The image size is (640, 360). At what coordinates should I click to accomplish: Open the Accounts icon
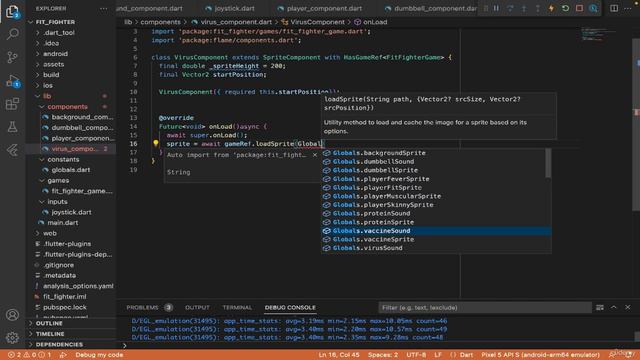pyautogui.click(x=12, y=315)
